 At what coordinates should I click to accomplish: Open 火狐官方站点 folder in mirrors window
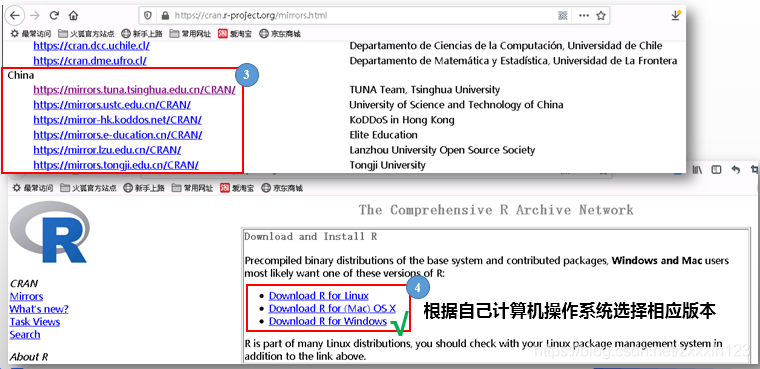click(86, 33)
